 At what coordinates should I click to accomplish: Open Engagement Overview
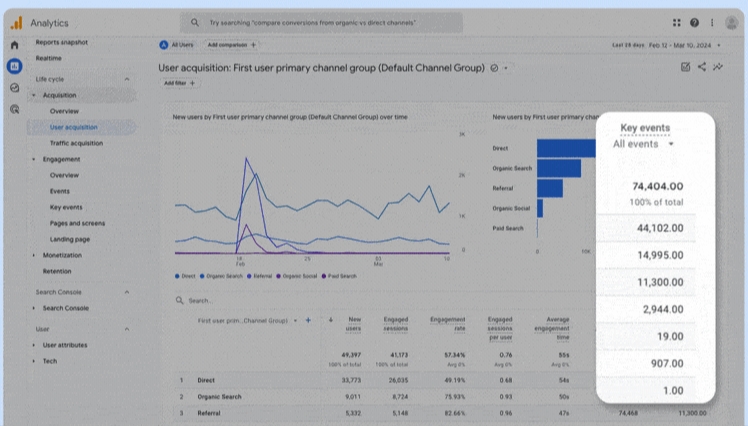pos(64,175)
